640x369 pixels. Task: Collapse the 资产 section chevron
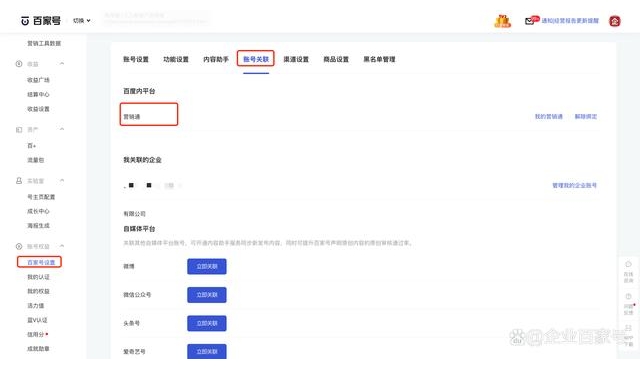point(62,129)
